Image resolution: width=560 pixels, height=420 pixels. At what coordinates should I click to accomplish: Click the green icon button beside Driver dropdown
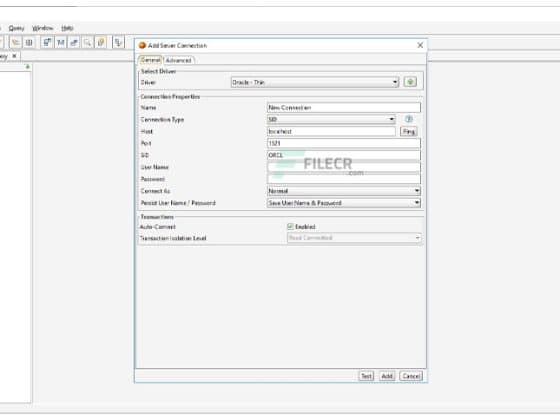click(x=410, y=82)
